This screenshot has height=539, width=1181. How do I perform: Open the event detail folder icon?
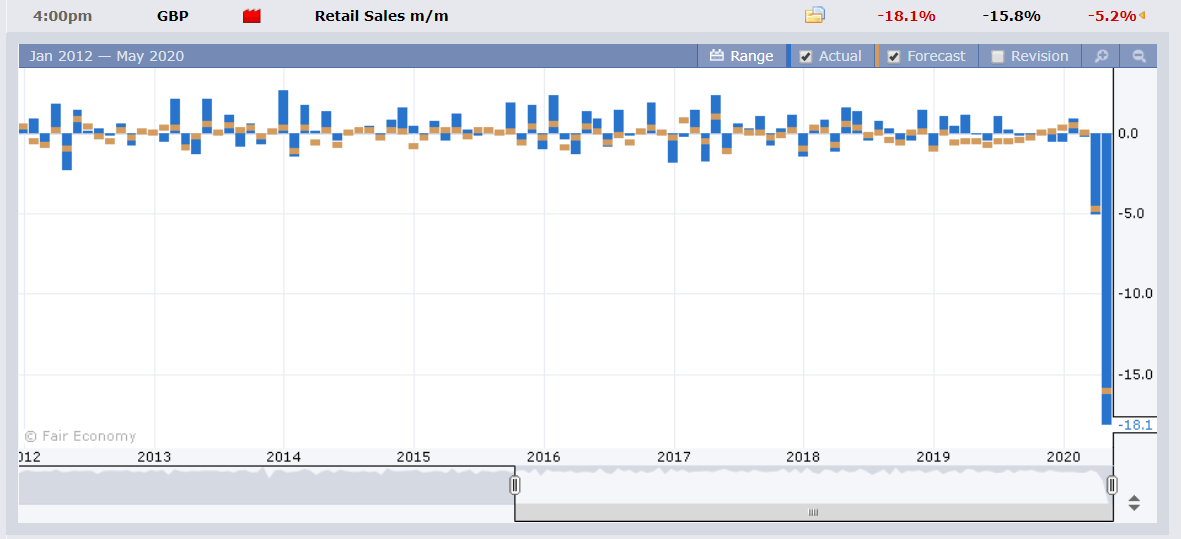pyautogui.click(x=814, y=15)
